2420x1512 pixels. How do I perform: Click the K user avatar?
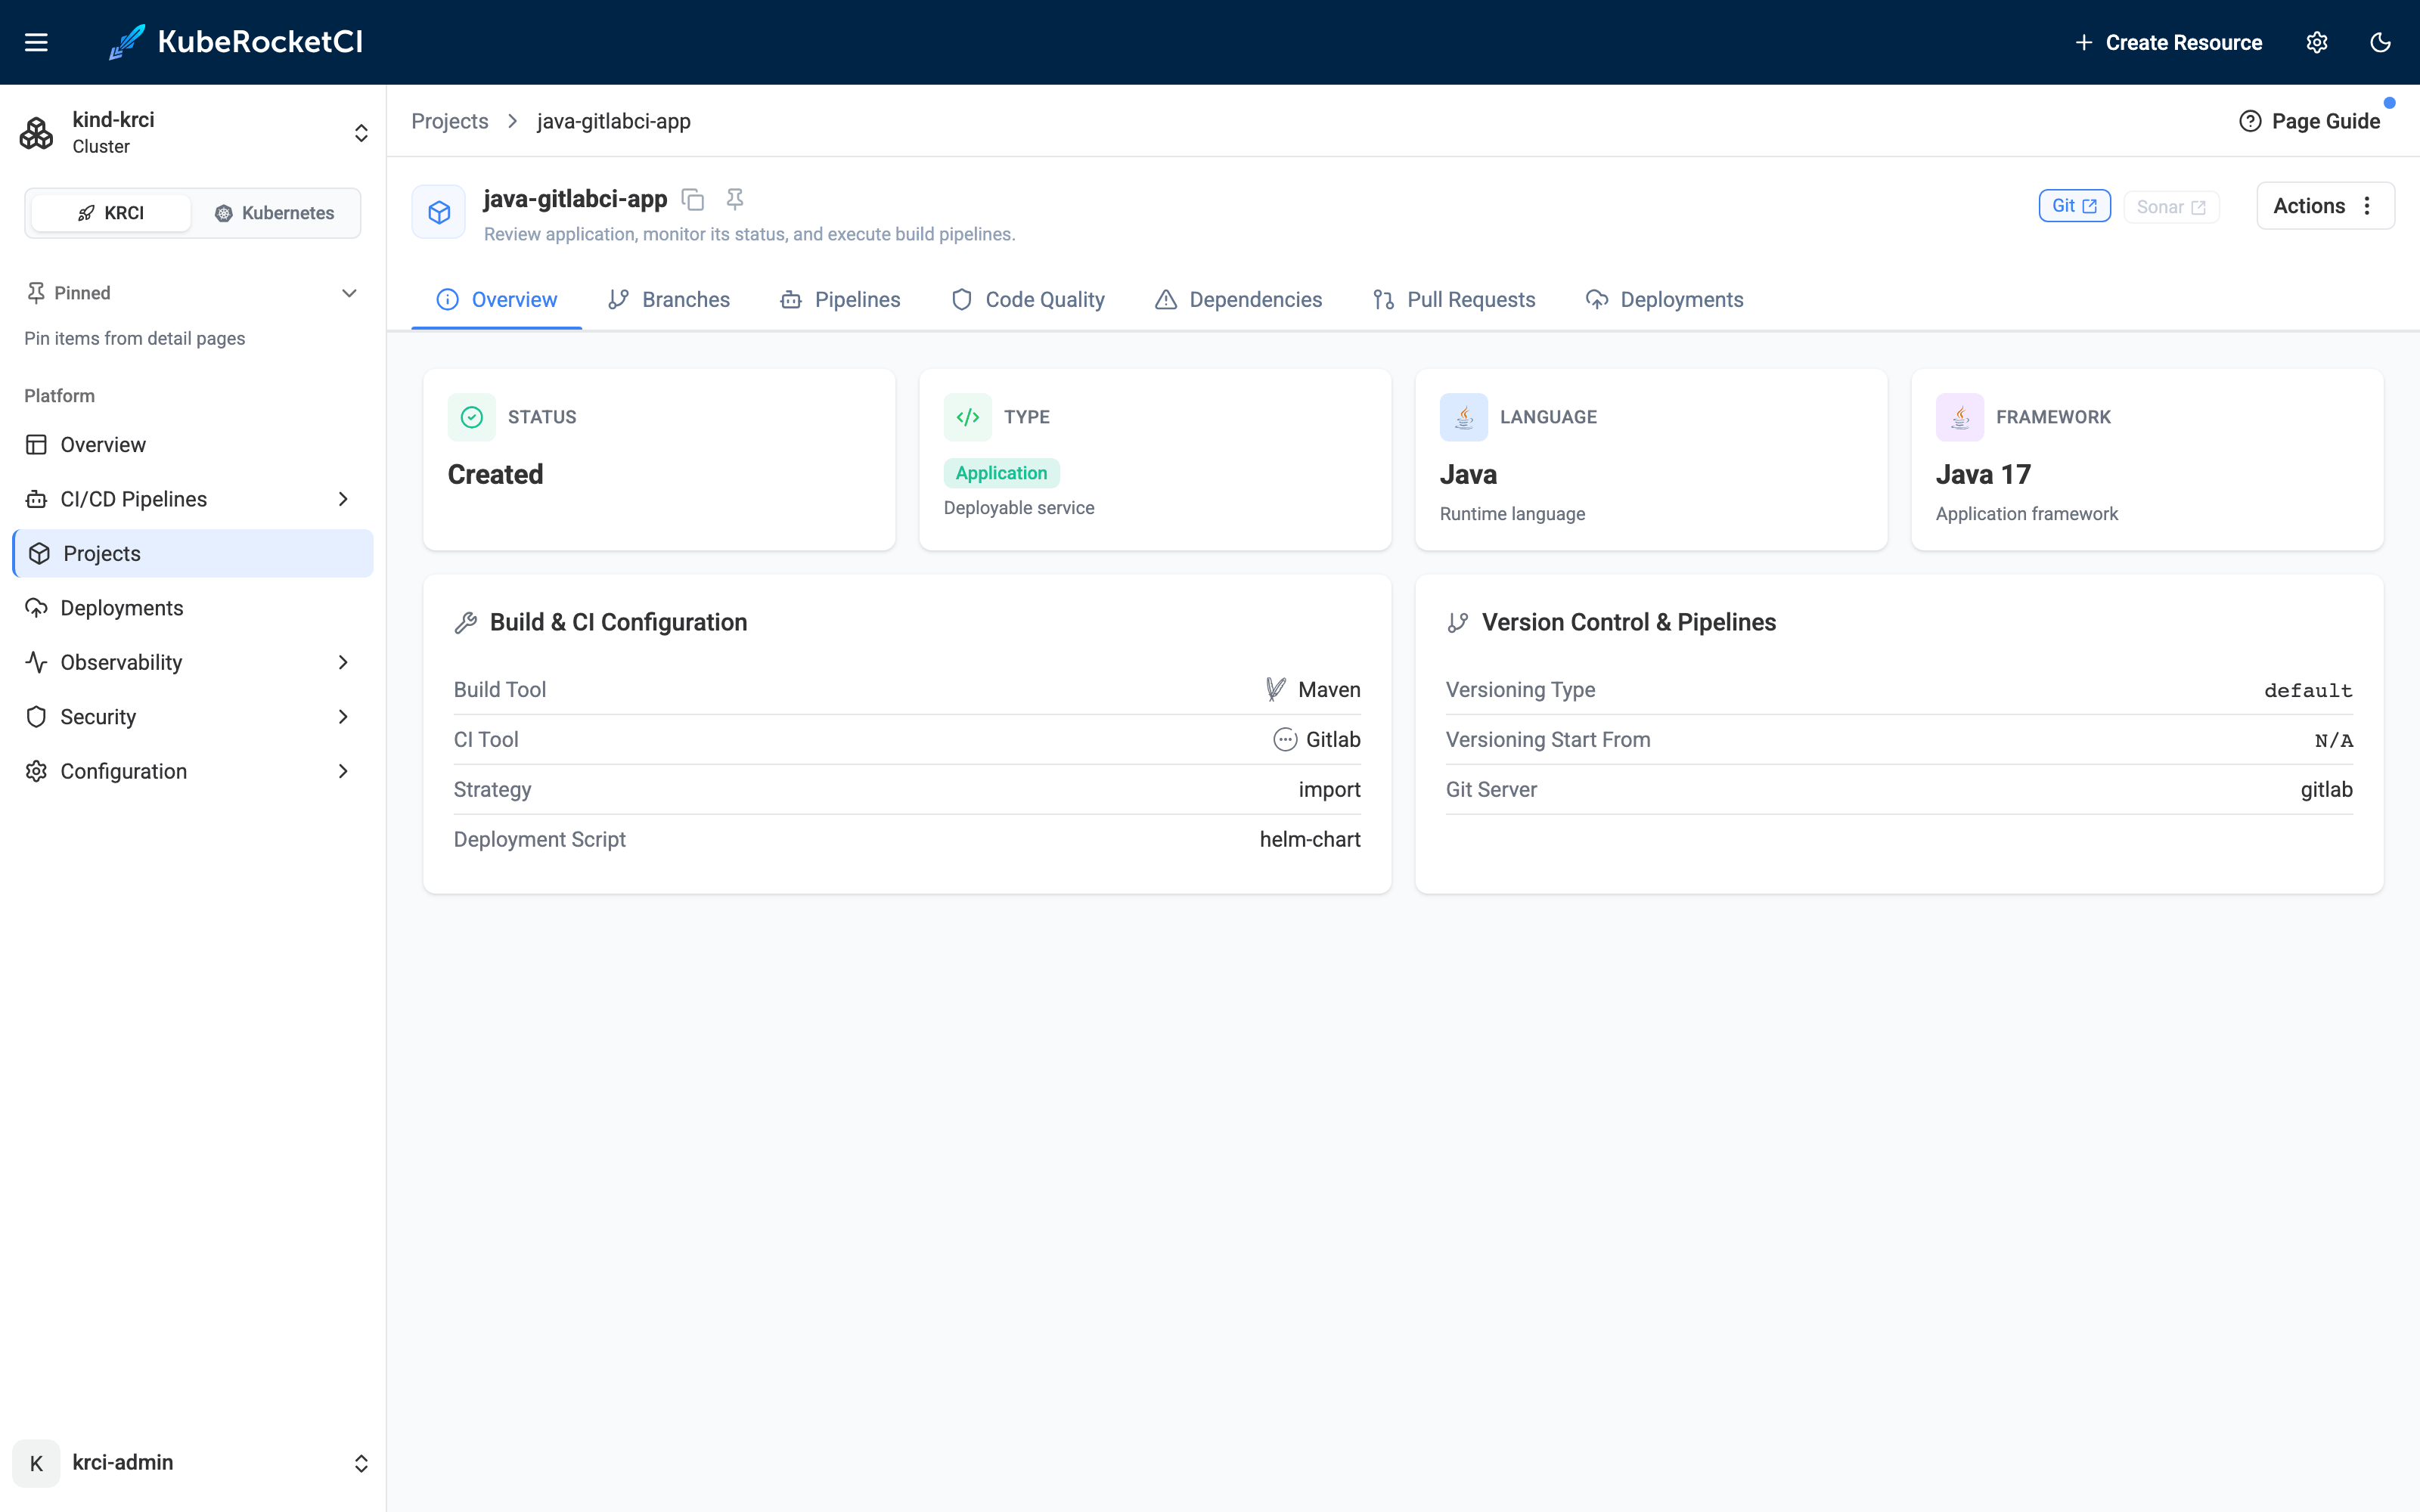click(x=37, y=1463)
